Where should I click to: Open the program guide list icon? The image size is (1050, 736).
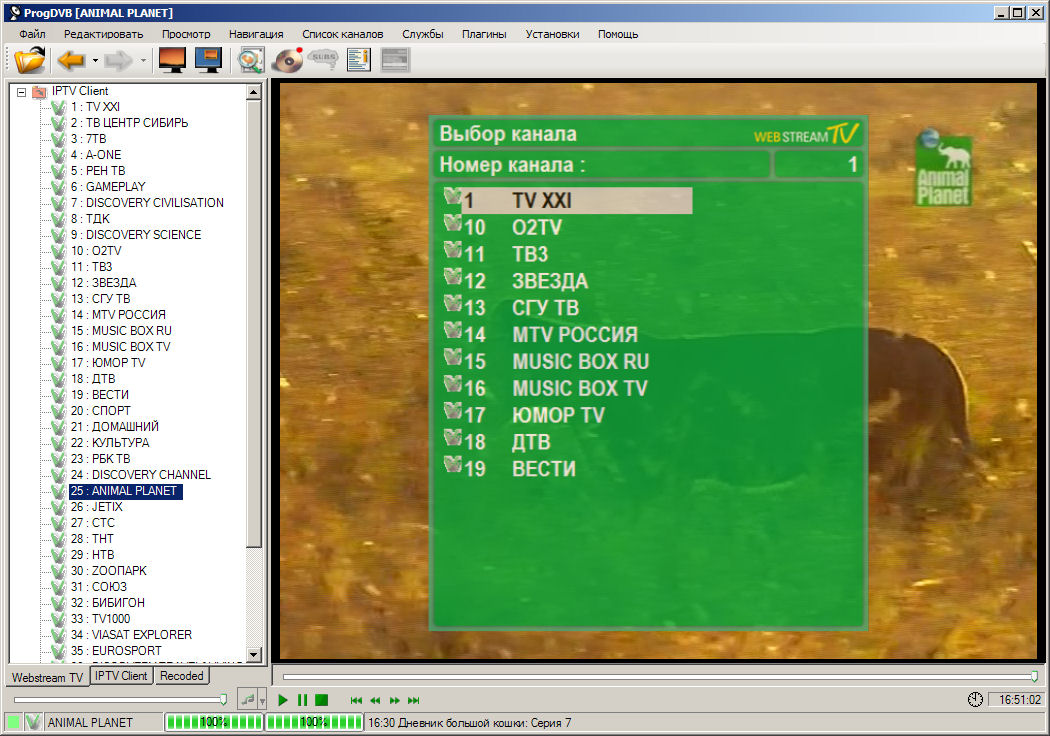tap(359, 60)
